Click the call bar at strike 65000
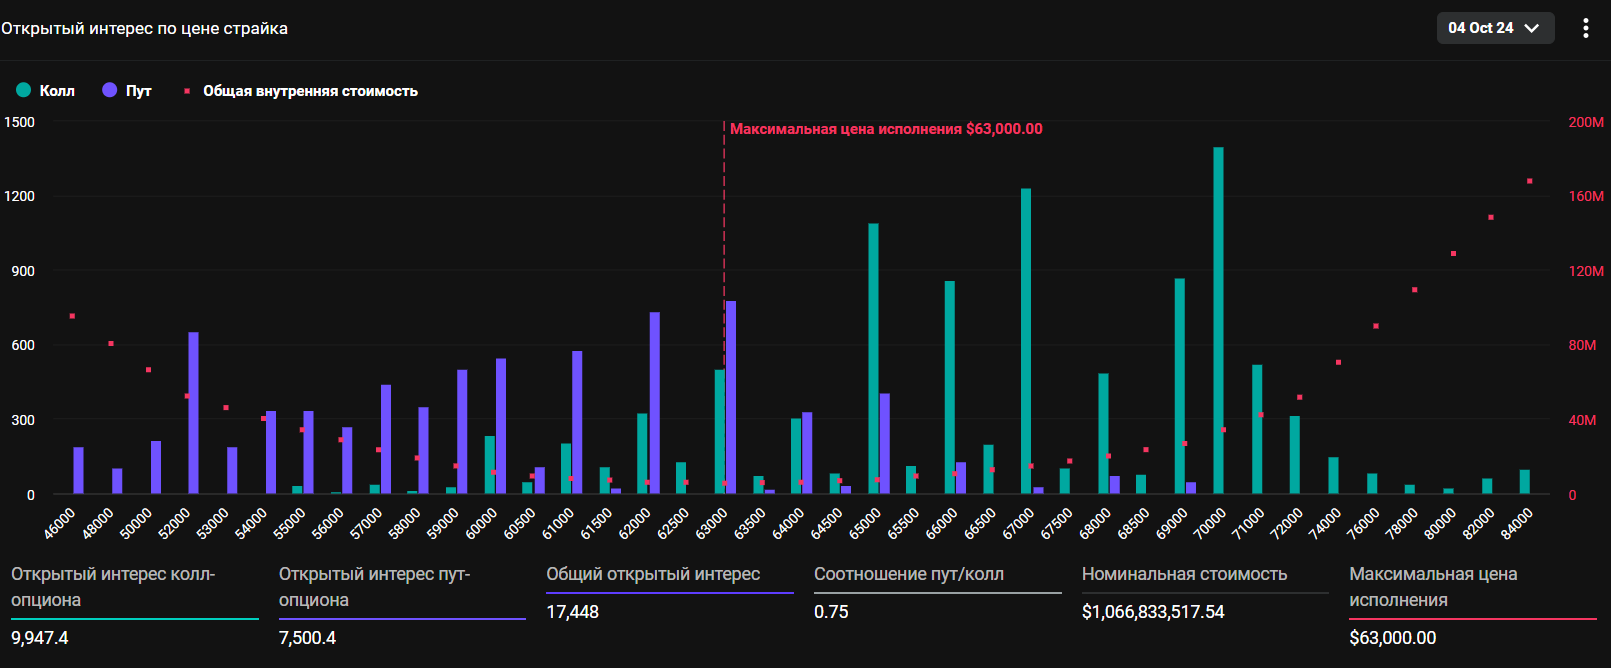This screenshot has width=1611, height=668. pyautogui.click(x=873, y=358)
